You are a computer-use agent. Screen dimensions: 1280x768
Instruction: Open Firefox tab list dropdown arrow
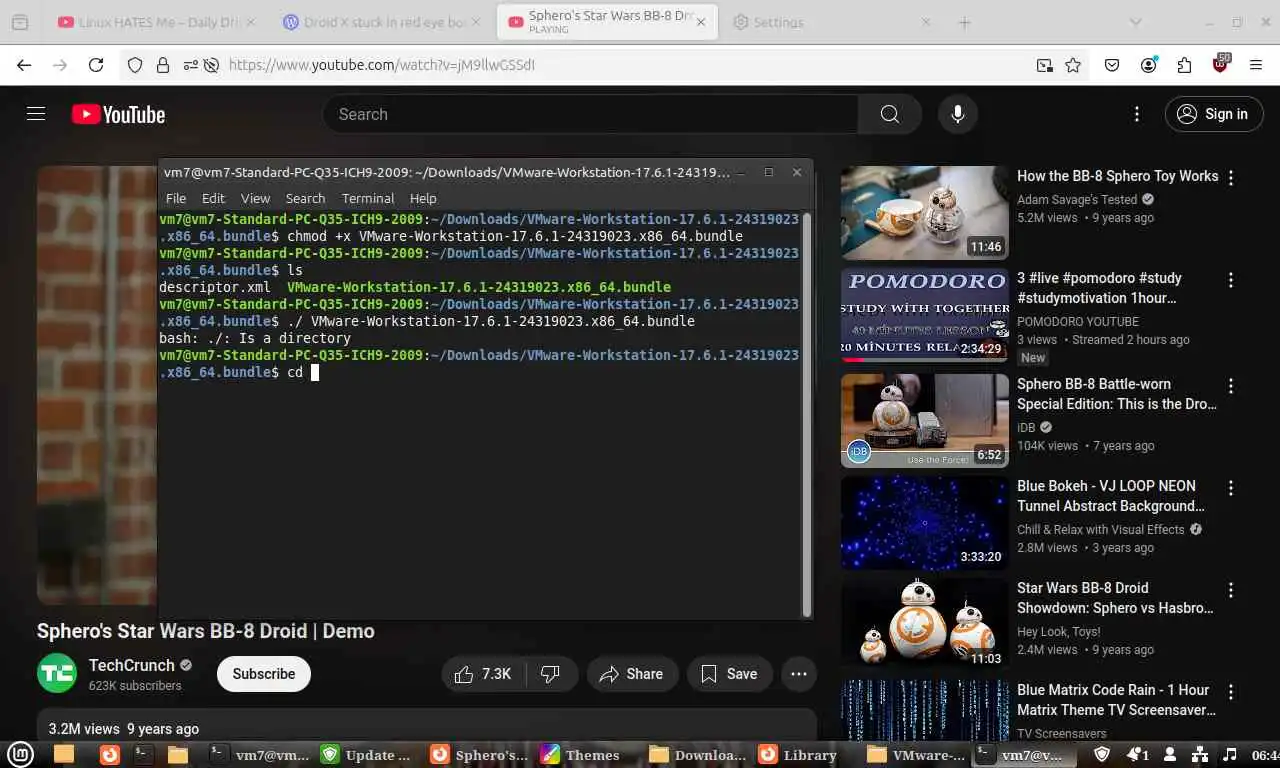[1135, 22]
